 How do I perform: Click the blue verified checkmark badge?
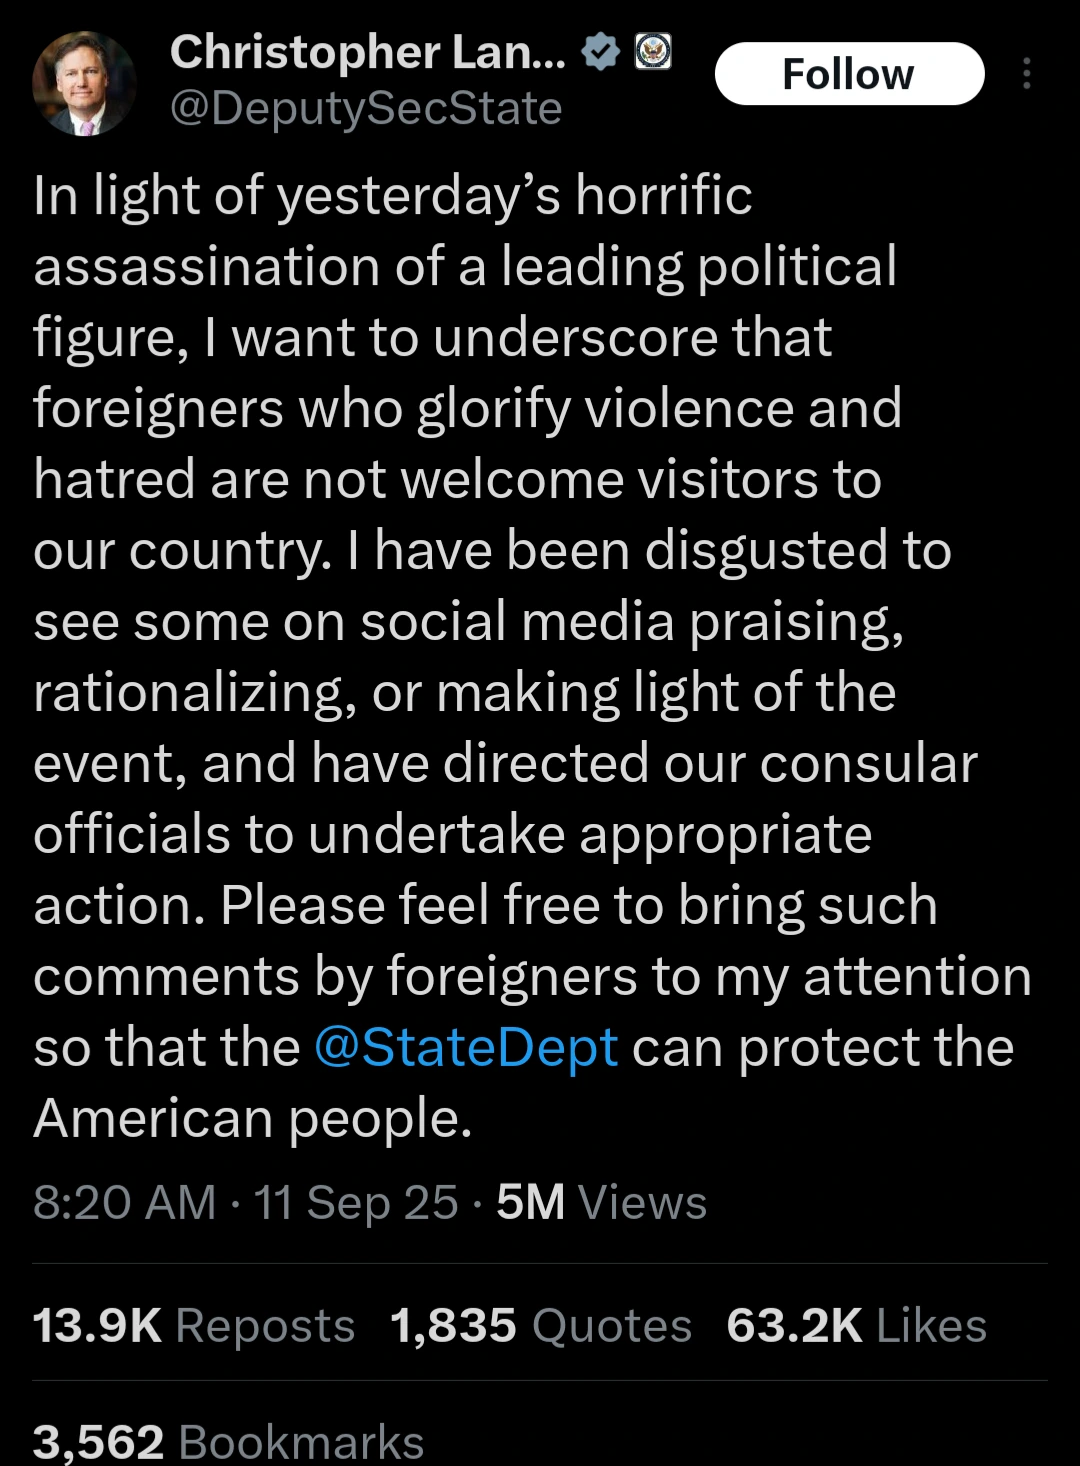pyautogui.click(x=601, y=52)
